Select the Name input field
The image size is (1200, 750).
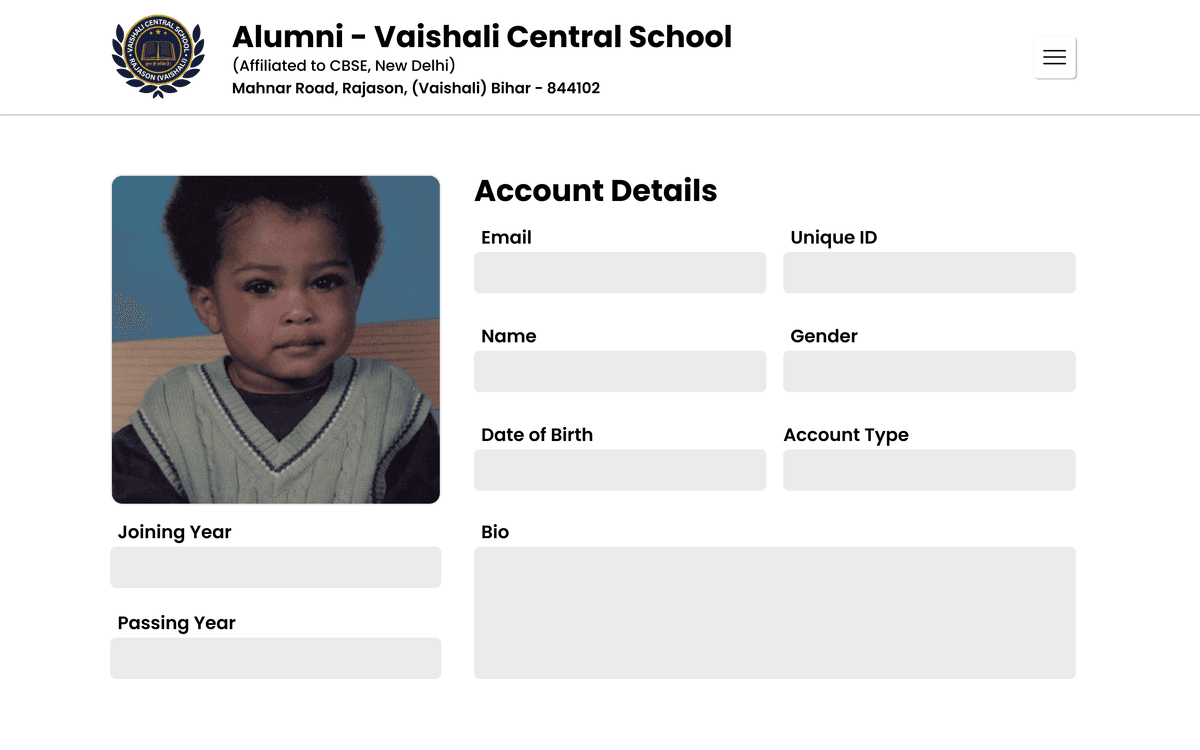coord(620,372)
